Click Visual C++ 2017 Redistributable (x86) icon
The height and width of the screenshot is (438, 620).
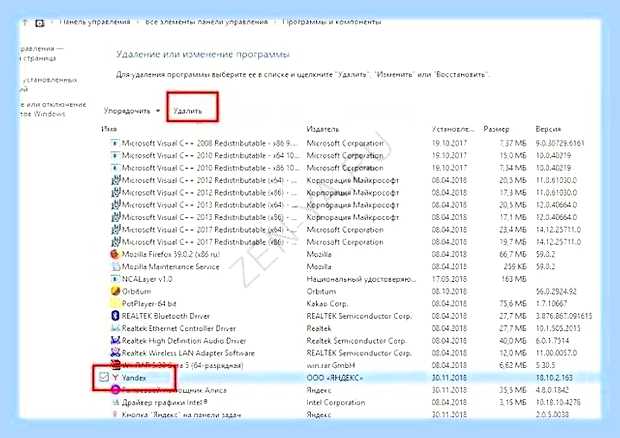click(x=115, y=242)
